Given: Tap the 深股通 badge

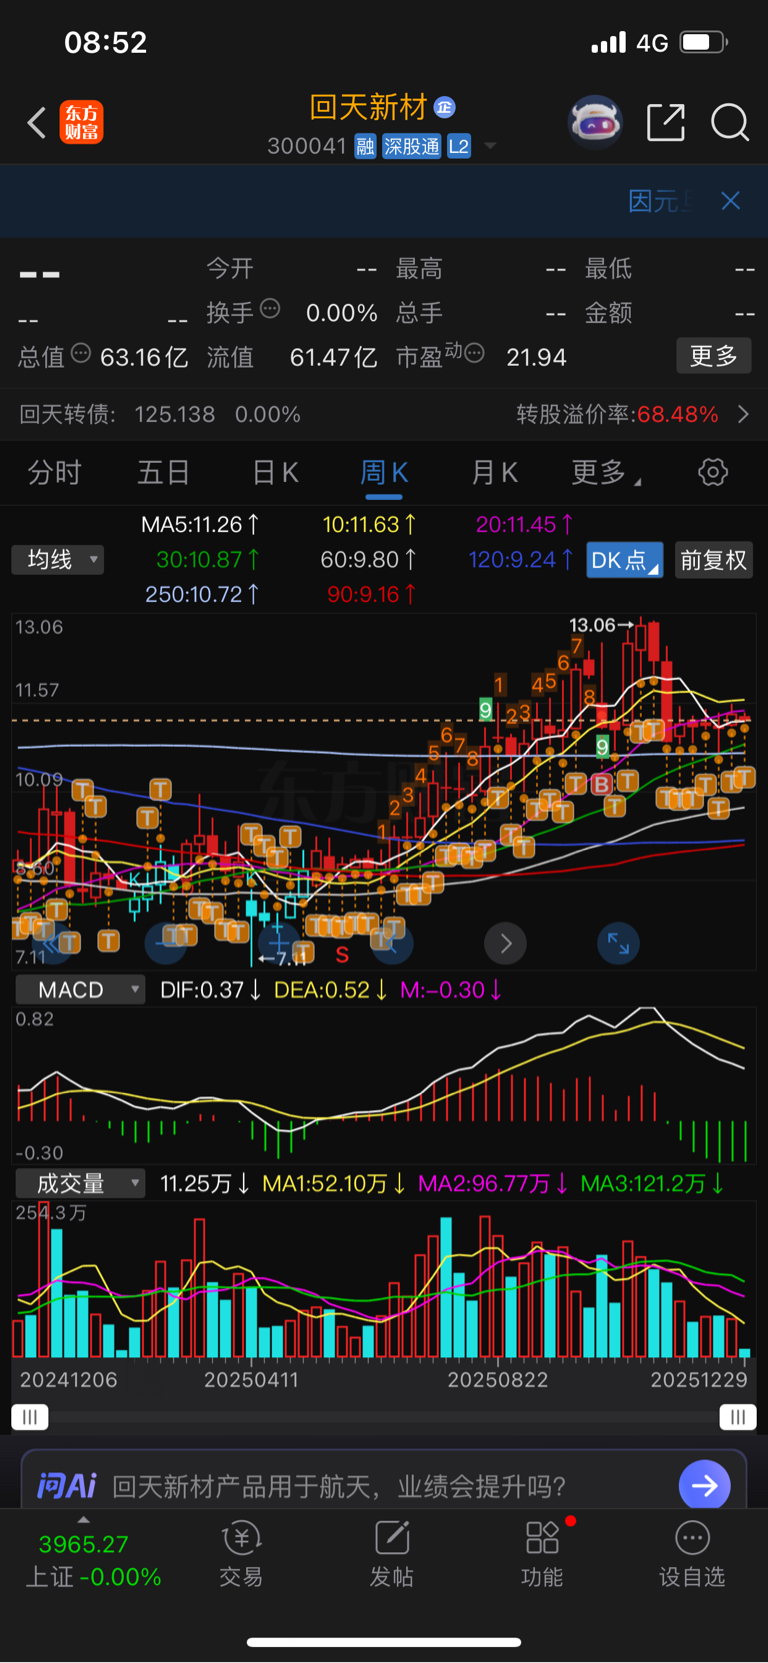Looking at the screenshot, I should 412,147.
